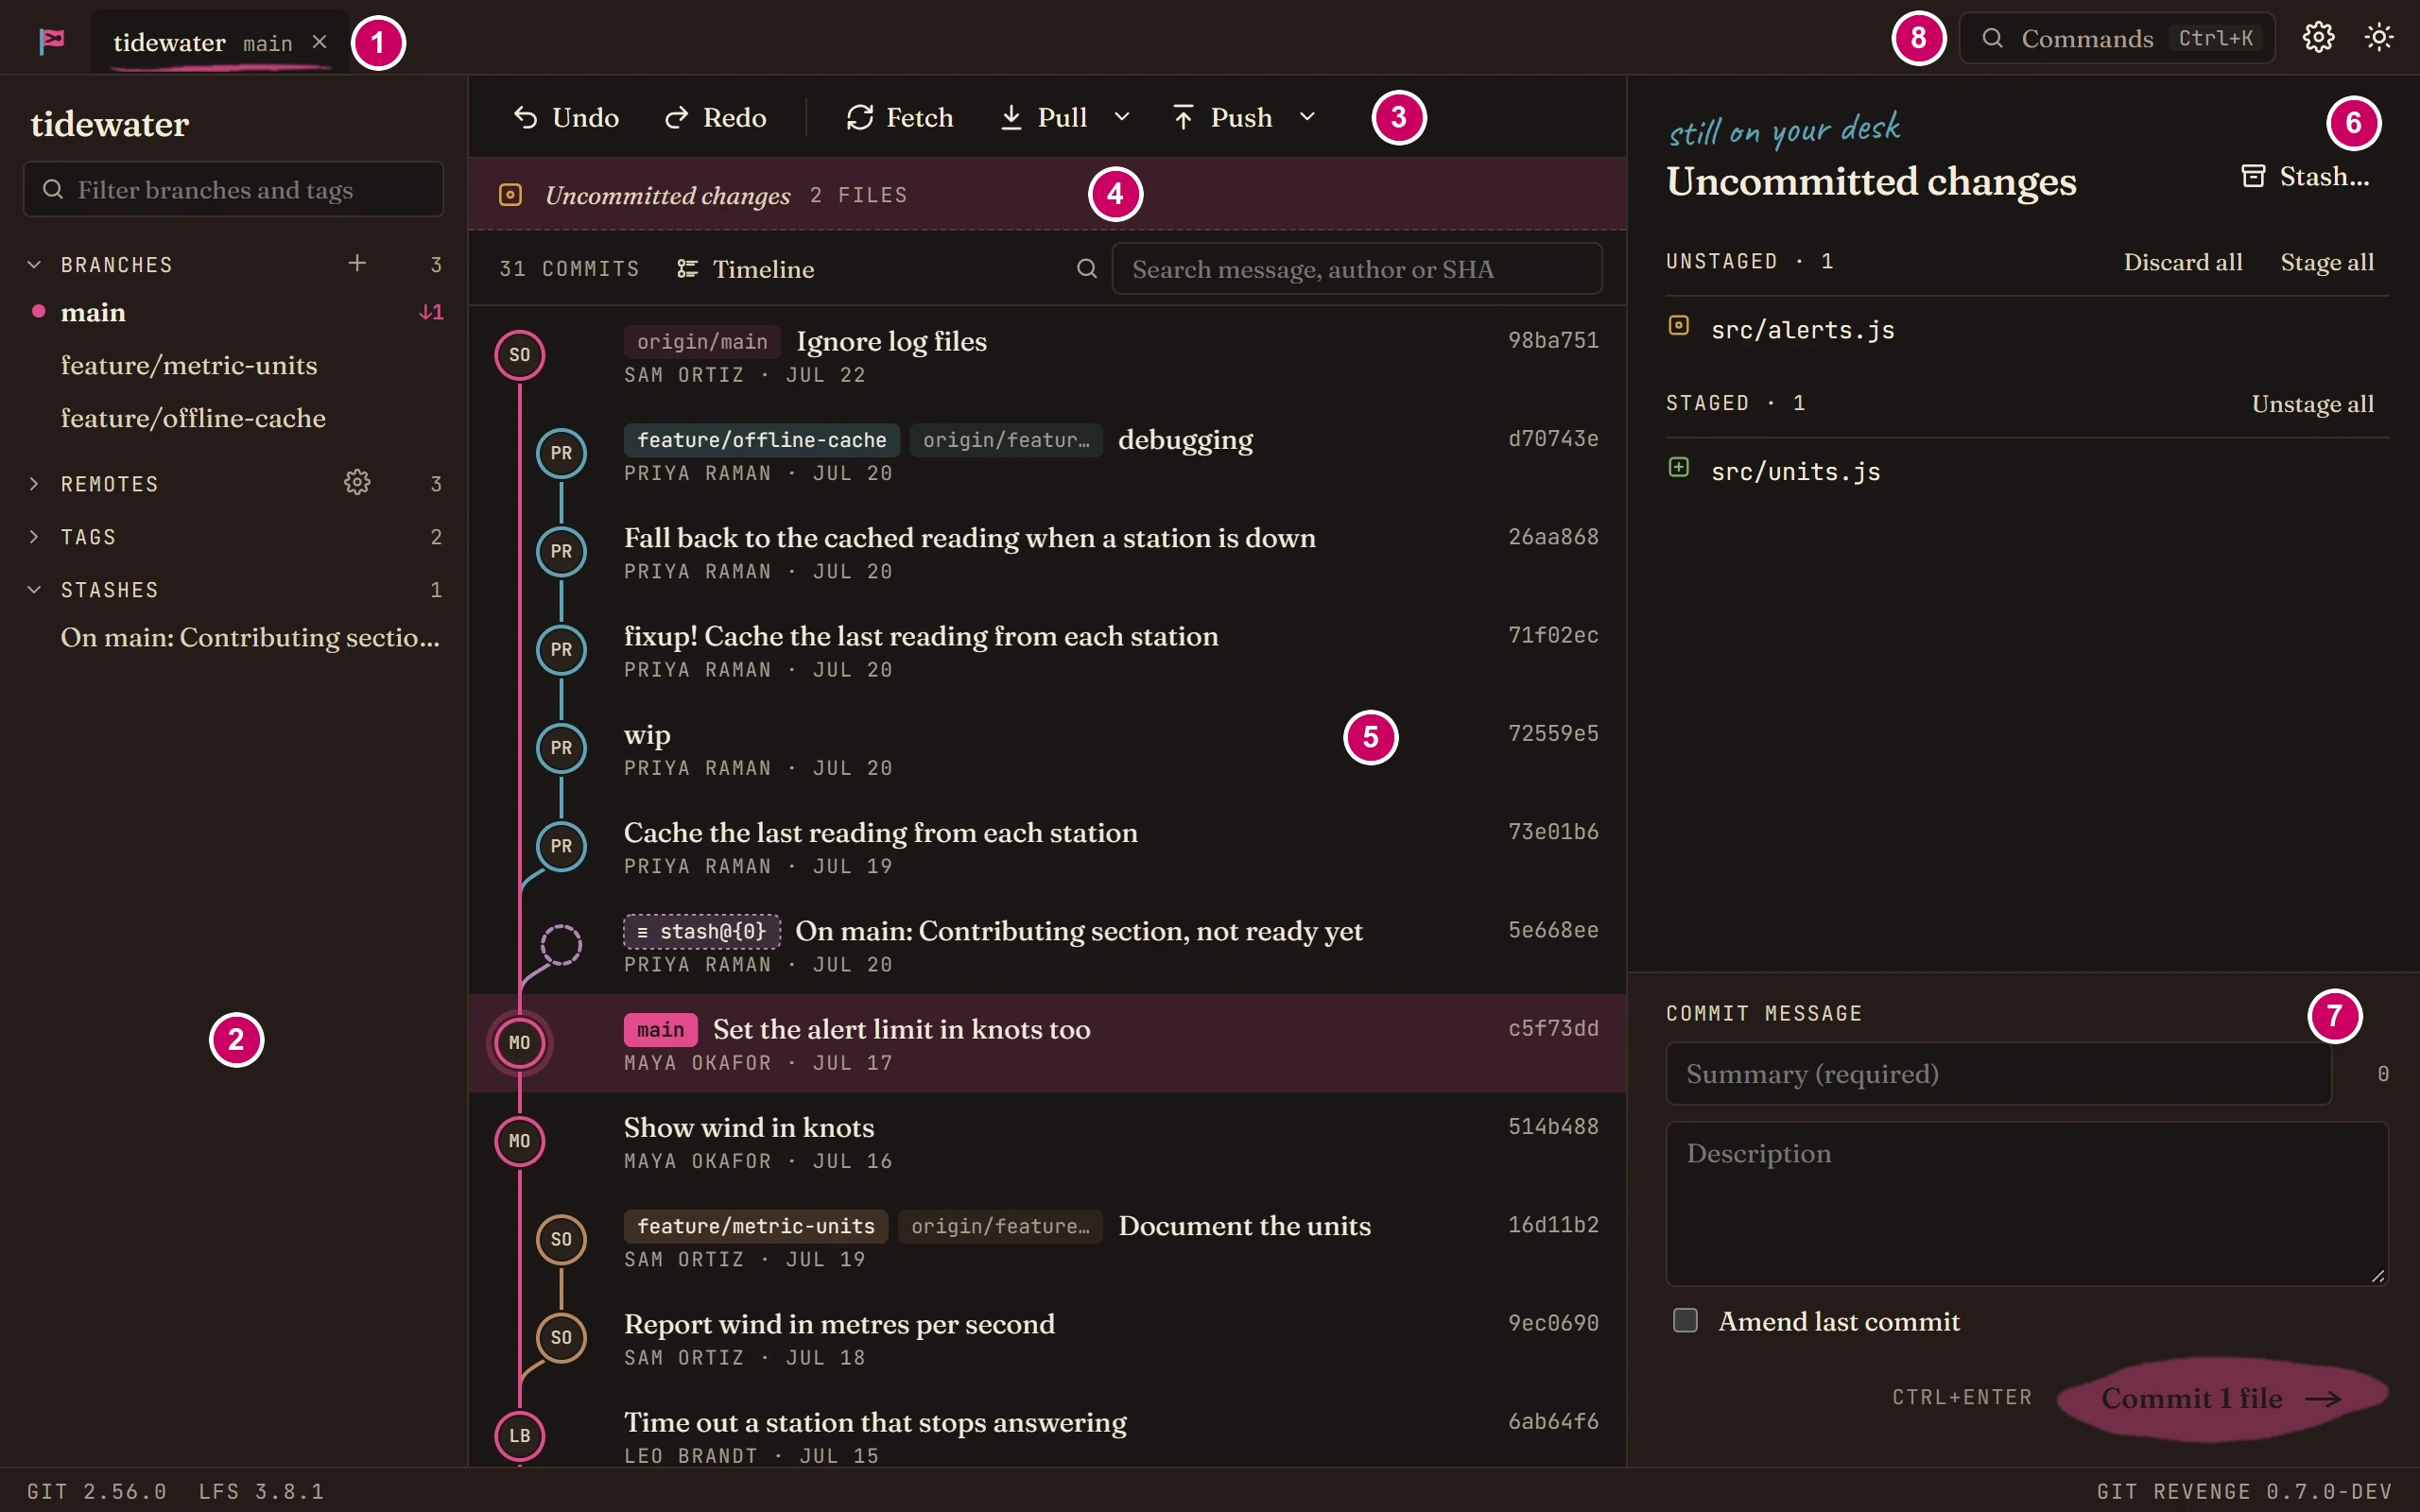The image size is (2420, 1512).
Task: Select the feature/offline-cache branch in sidebar
Action: coord(234,419)
